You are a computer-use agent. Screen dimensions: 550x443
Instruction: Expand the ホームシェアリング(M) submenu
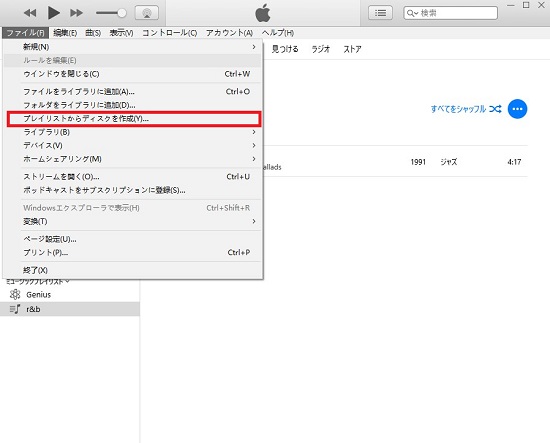pyautogui.click(x=133, y=159)
